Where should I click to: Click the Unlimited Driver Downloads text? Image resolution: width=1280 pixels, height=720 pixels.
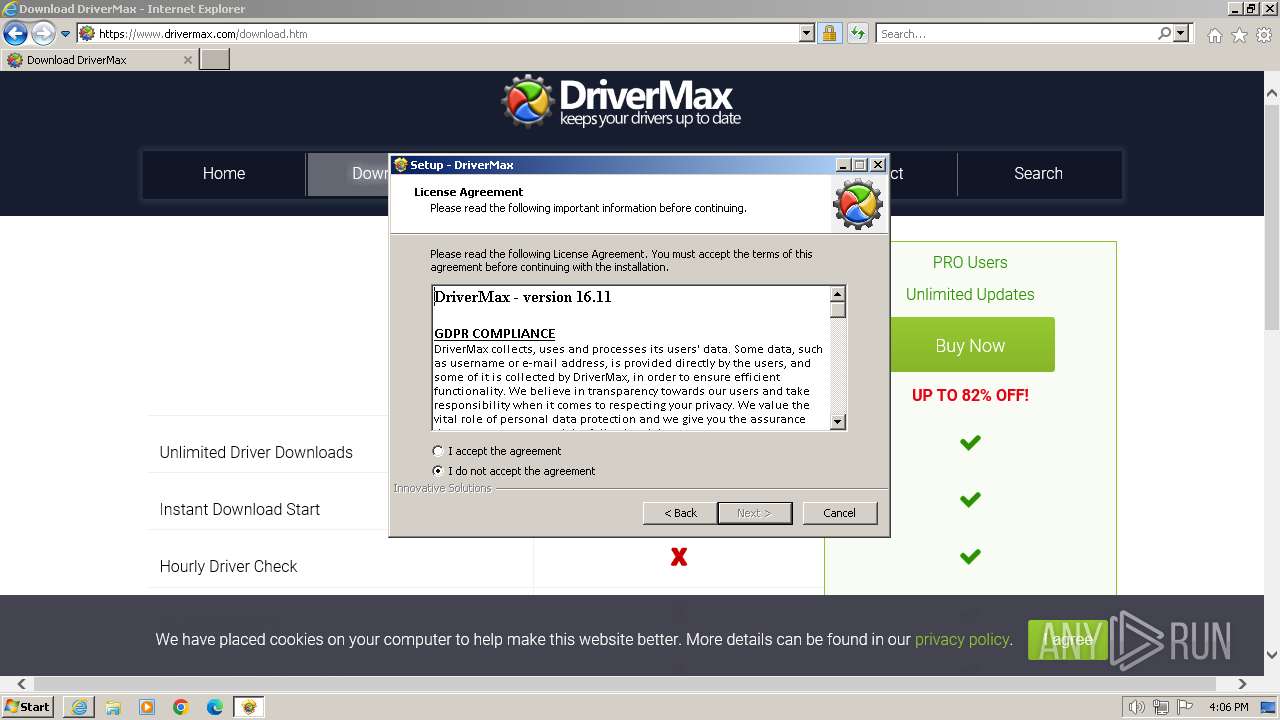256,452
